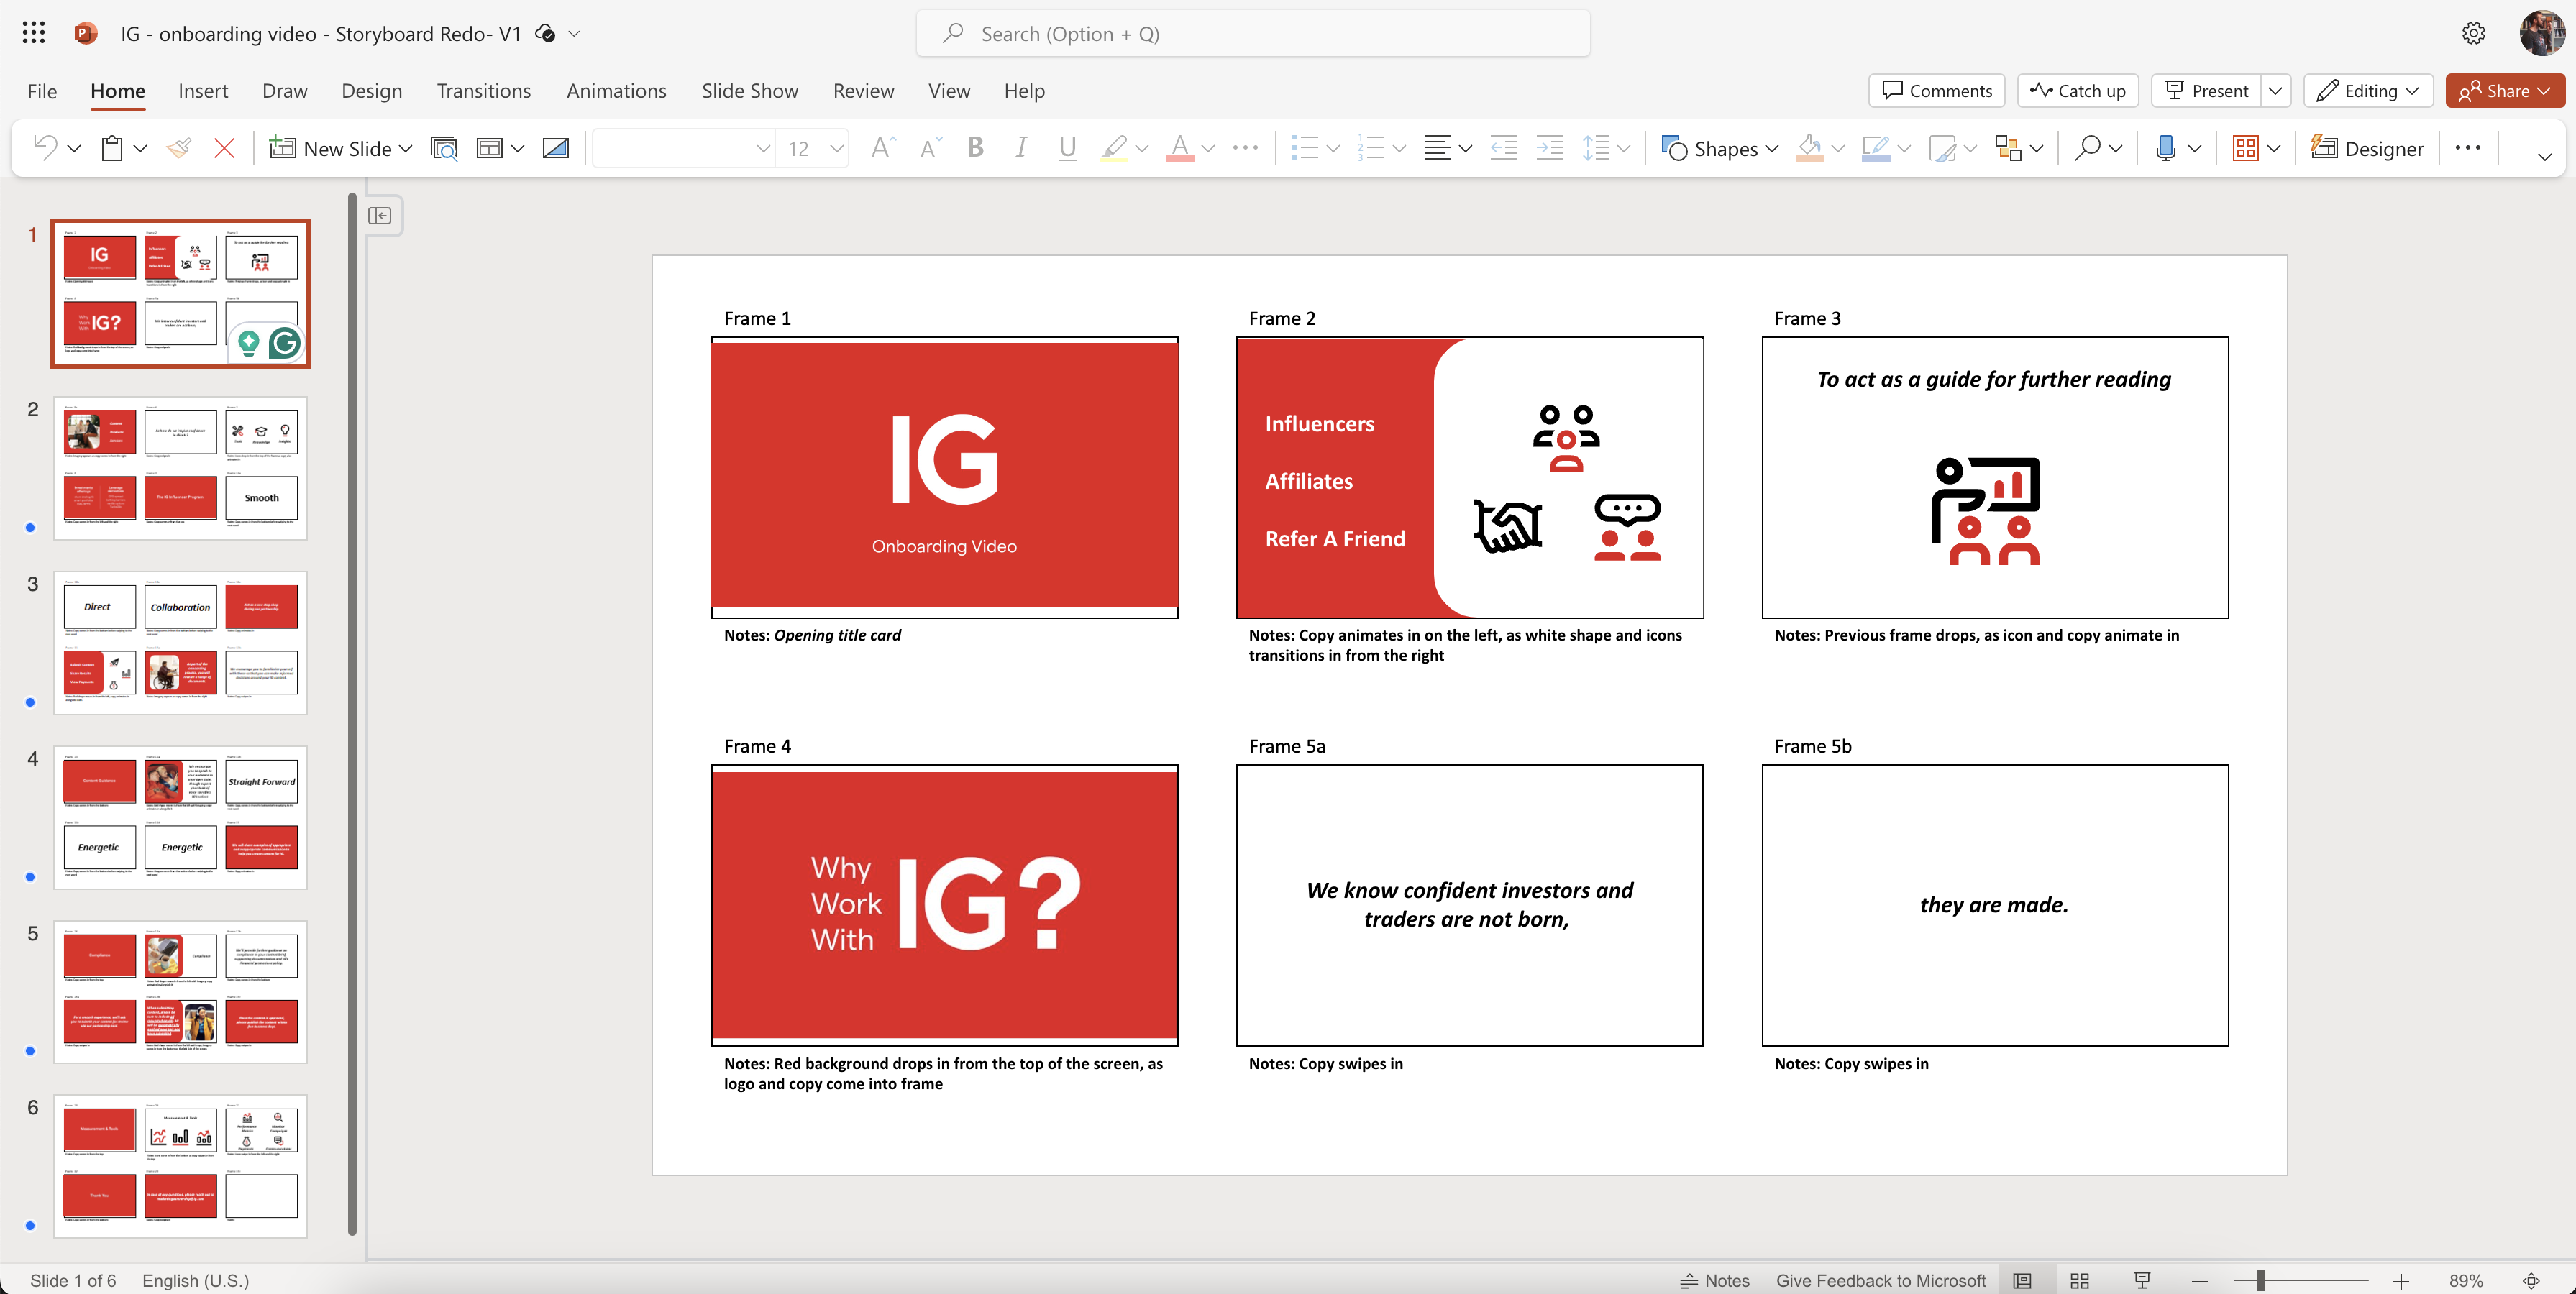Screen dimensions: 2576x1294
Task: Click the Share button
Action: click(x=2504, y=90)
